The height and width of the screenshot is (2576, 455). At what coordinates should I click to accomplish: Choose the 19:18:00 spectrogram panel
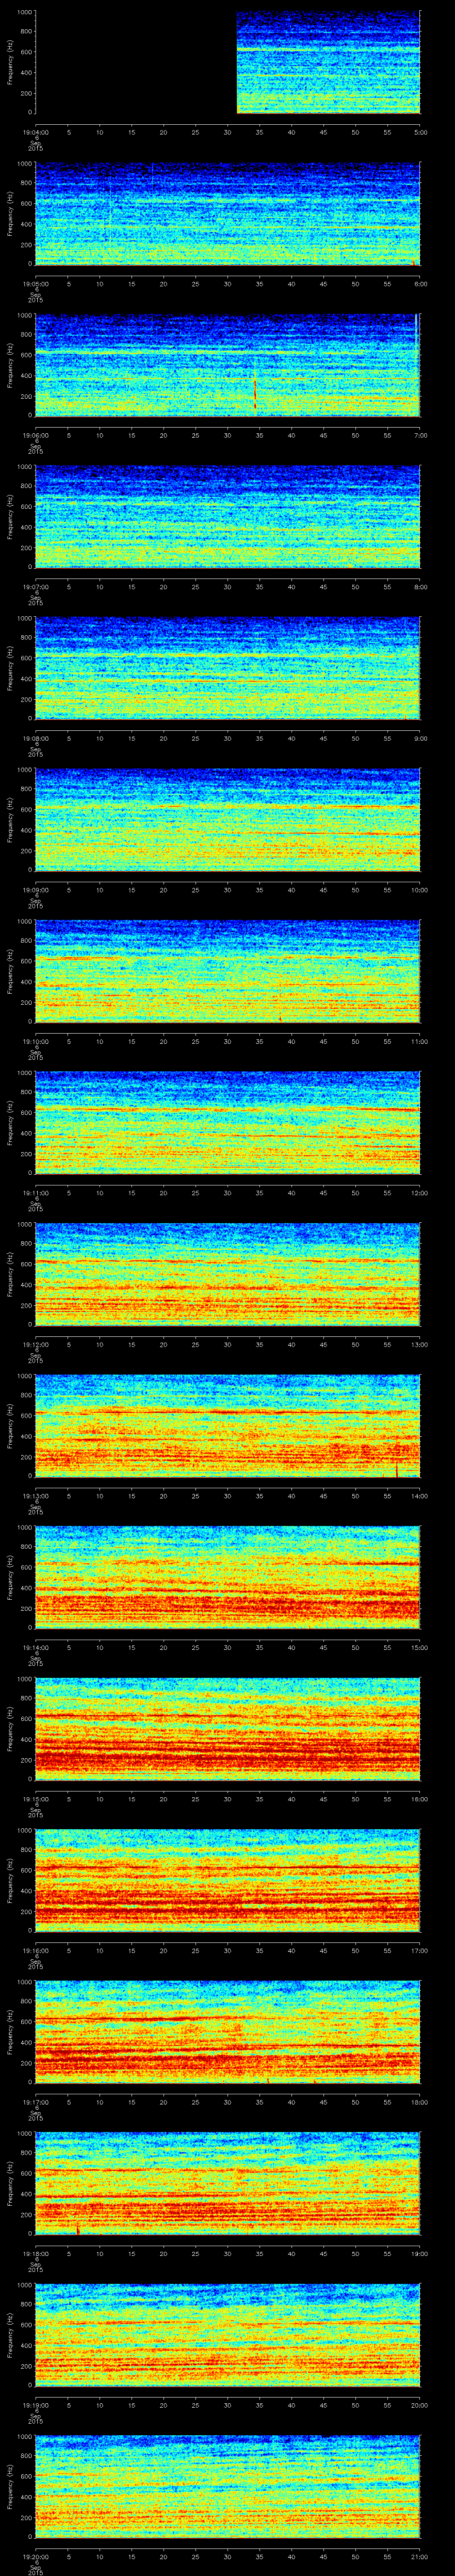228,2183
